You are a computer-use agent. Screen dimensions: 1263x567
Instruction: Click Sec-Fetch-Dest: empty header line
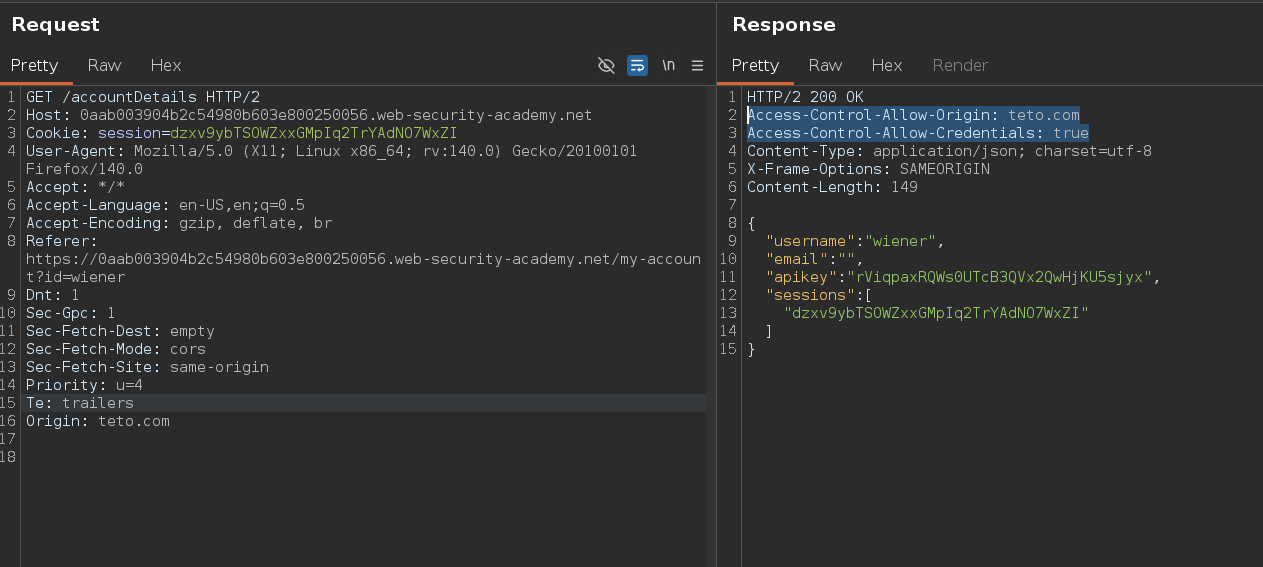pos(120,331)
